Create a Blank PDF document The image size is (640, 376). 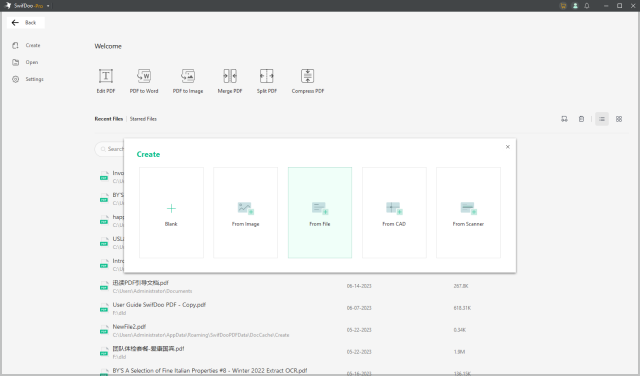click(171, 213)
